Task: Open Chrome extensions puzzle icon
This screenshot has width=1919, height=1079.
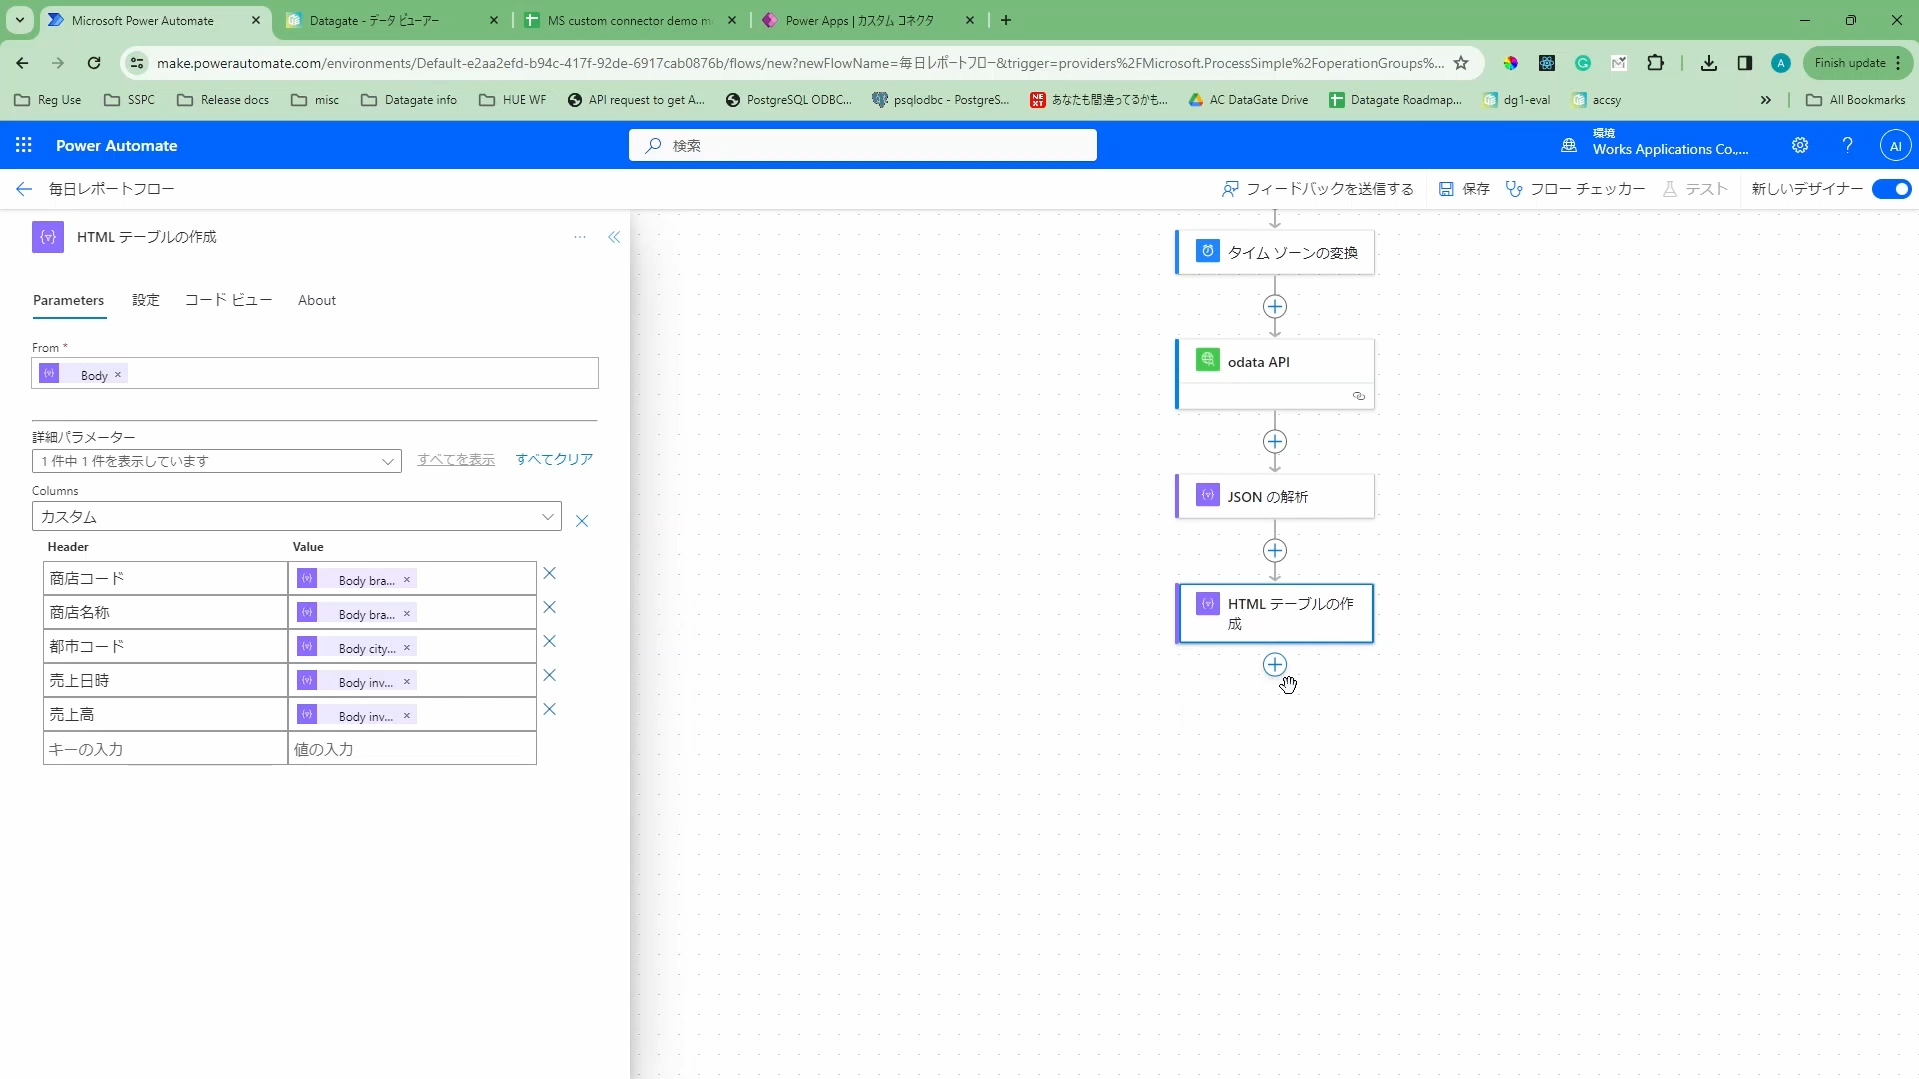Action: [x=1656, y=63]
